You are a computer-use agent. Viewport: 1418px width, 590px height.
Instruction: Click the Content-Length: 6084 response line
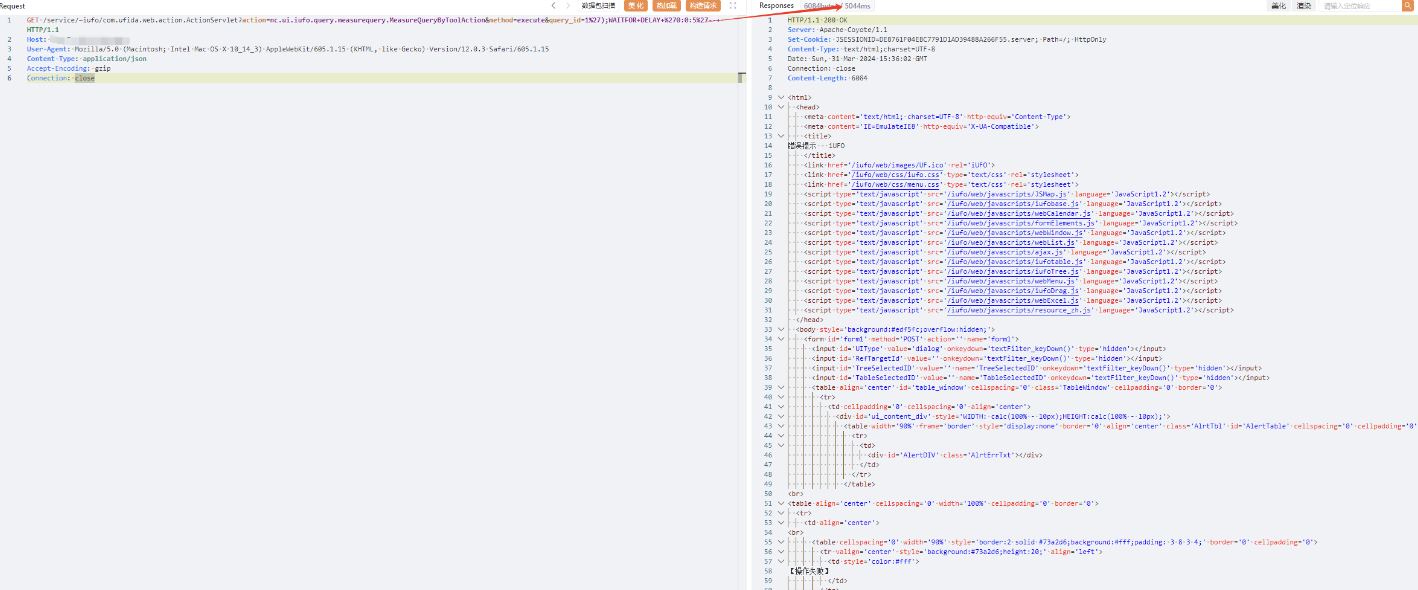pyautogui.click(x=827, y=78)
